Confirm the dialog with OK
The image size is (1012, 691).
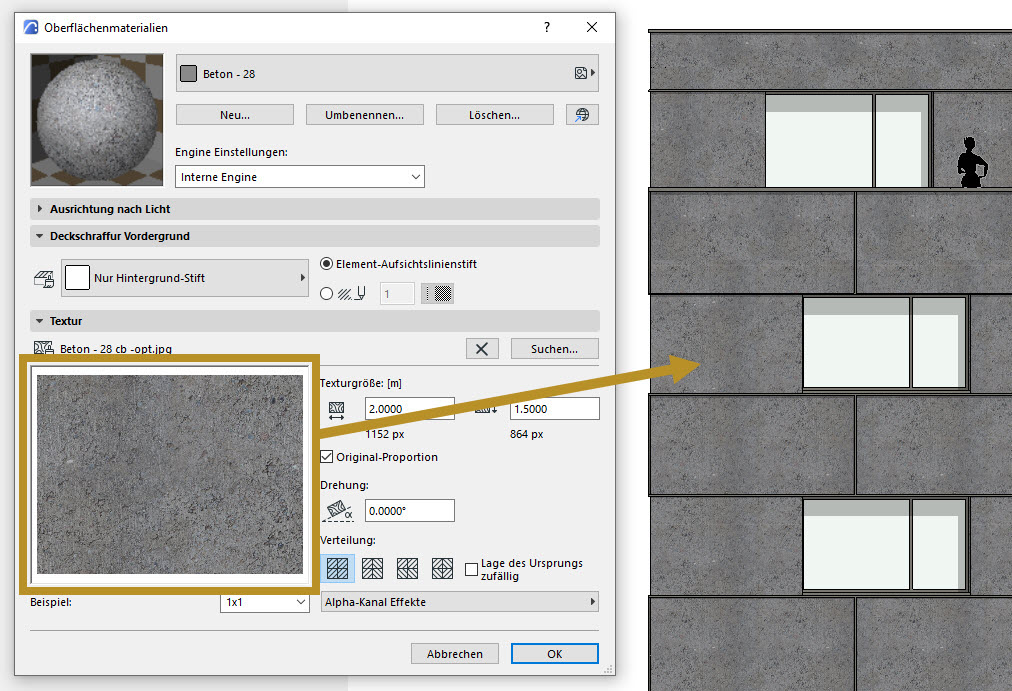[x=555, y=654]
